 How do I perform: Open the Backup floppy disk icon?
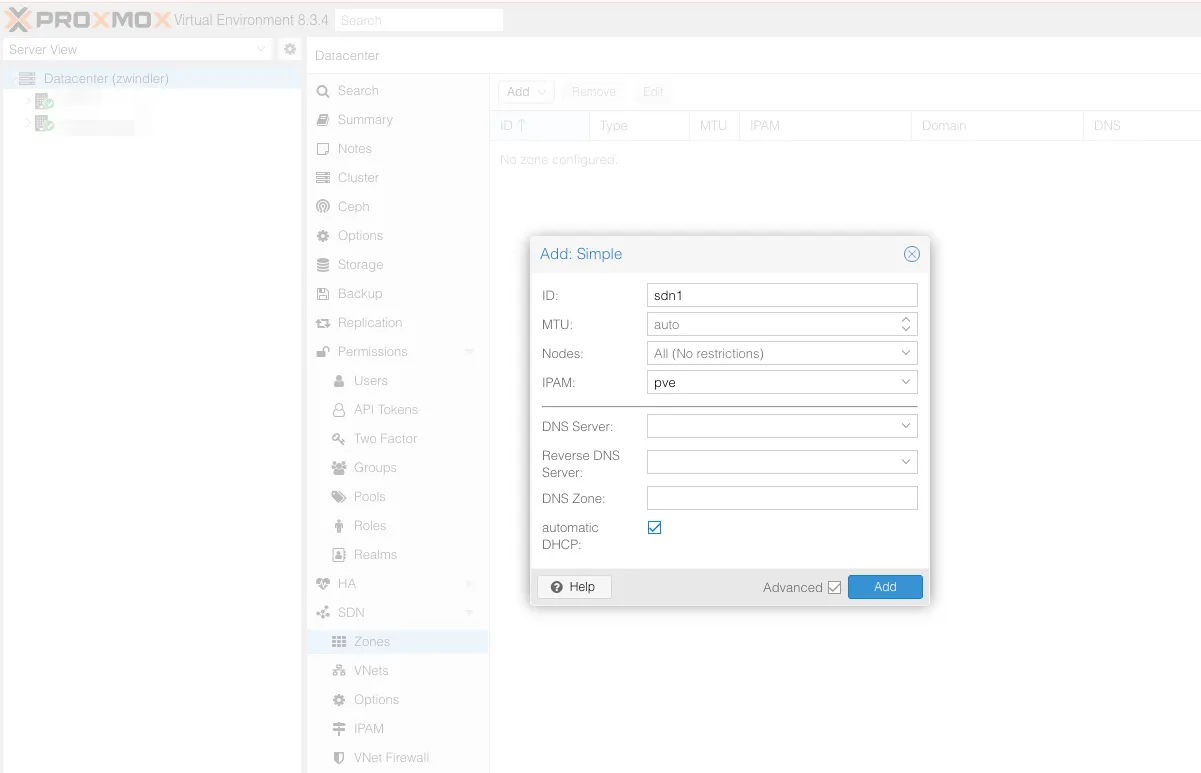323,294
